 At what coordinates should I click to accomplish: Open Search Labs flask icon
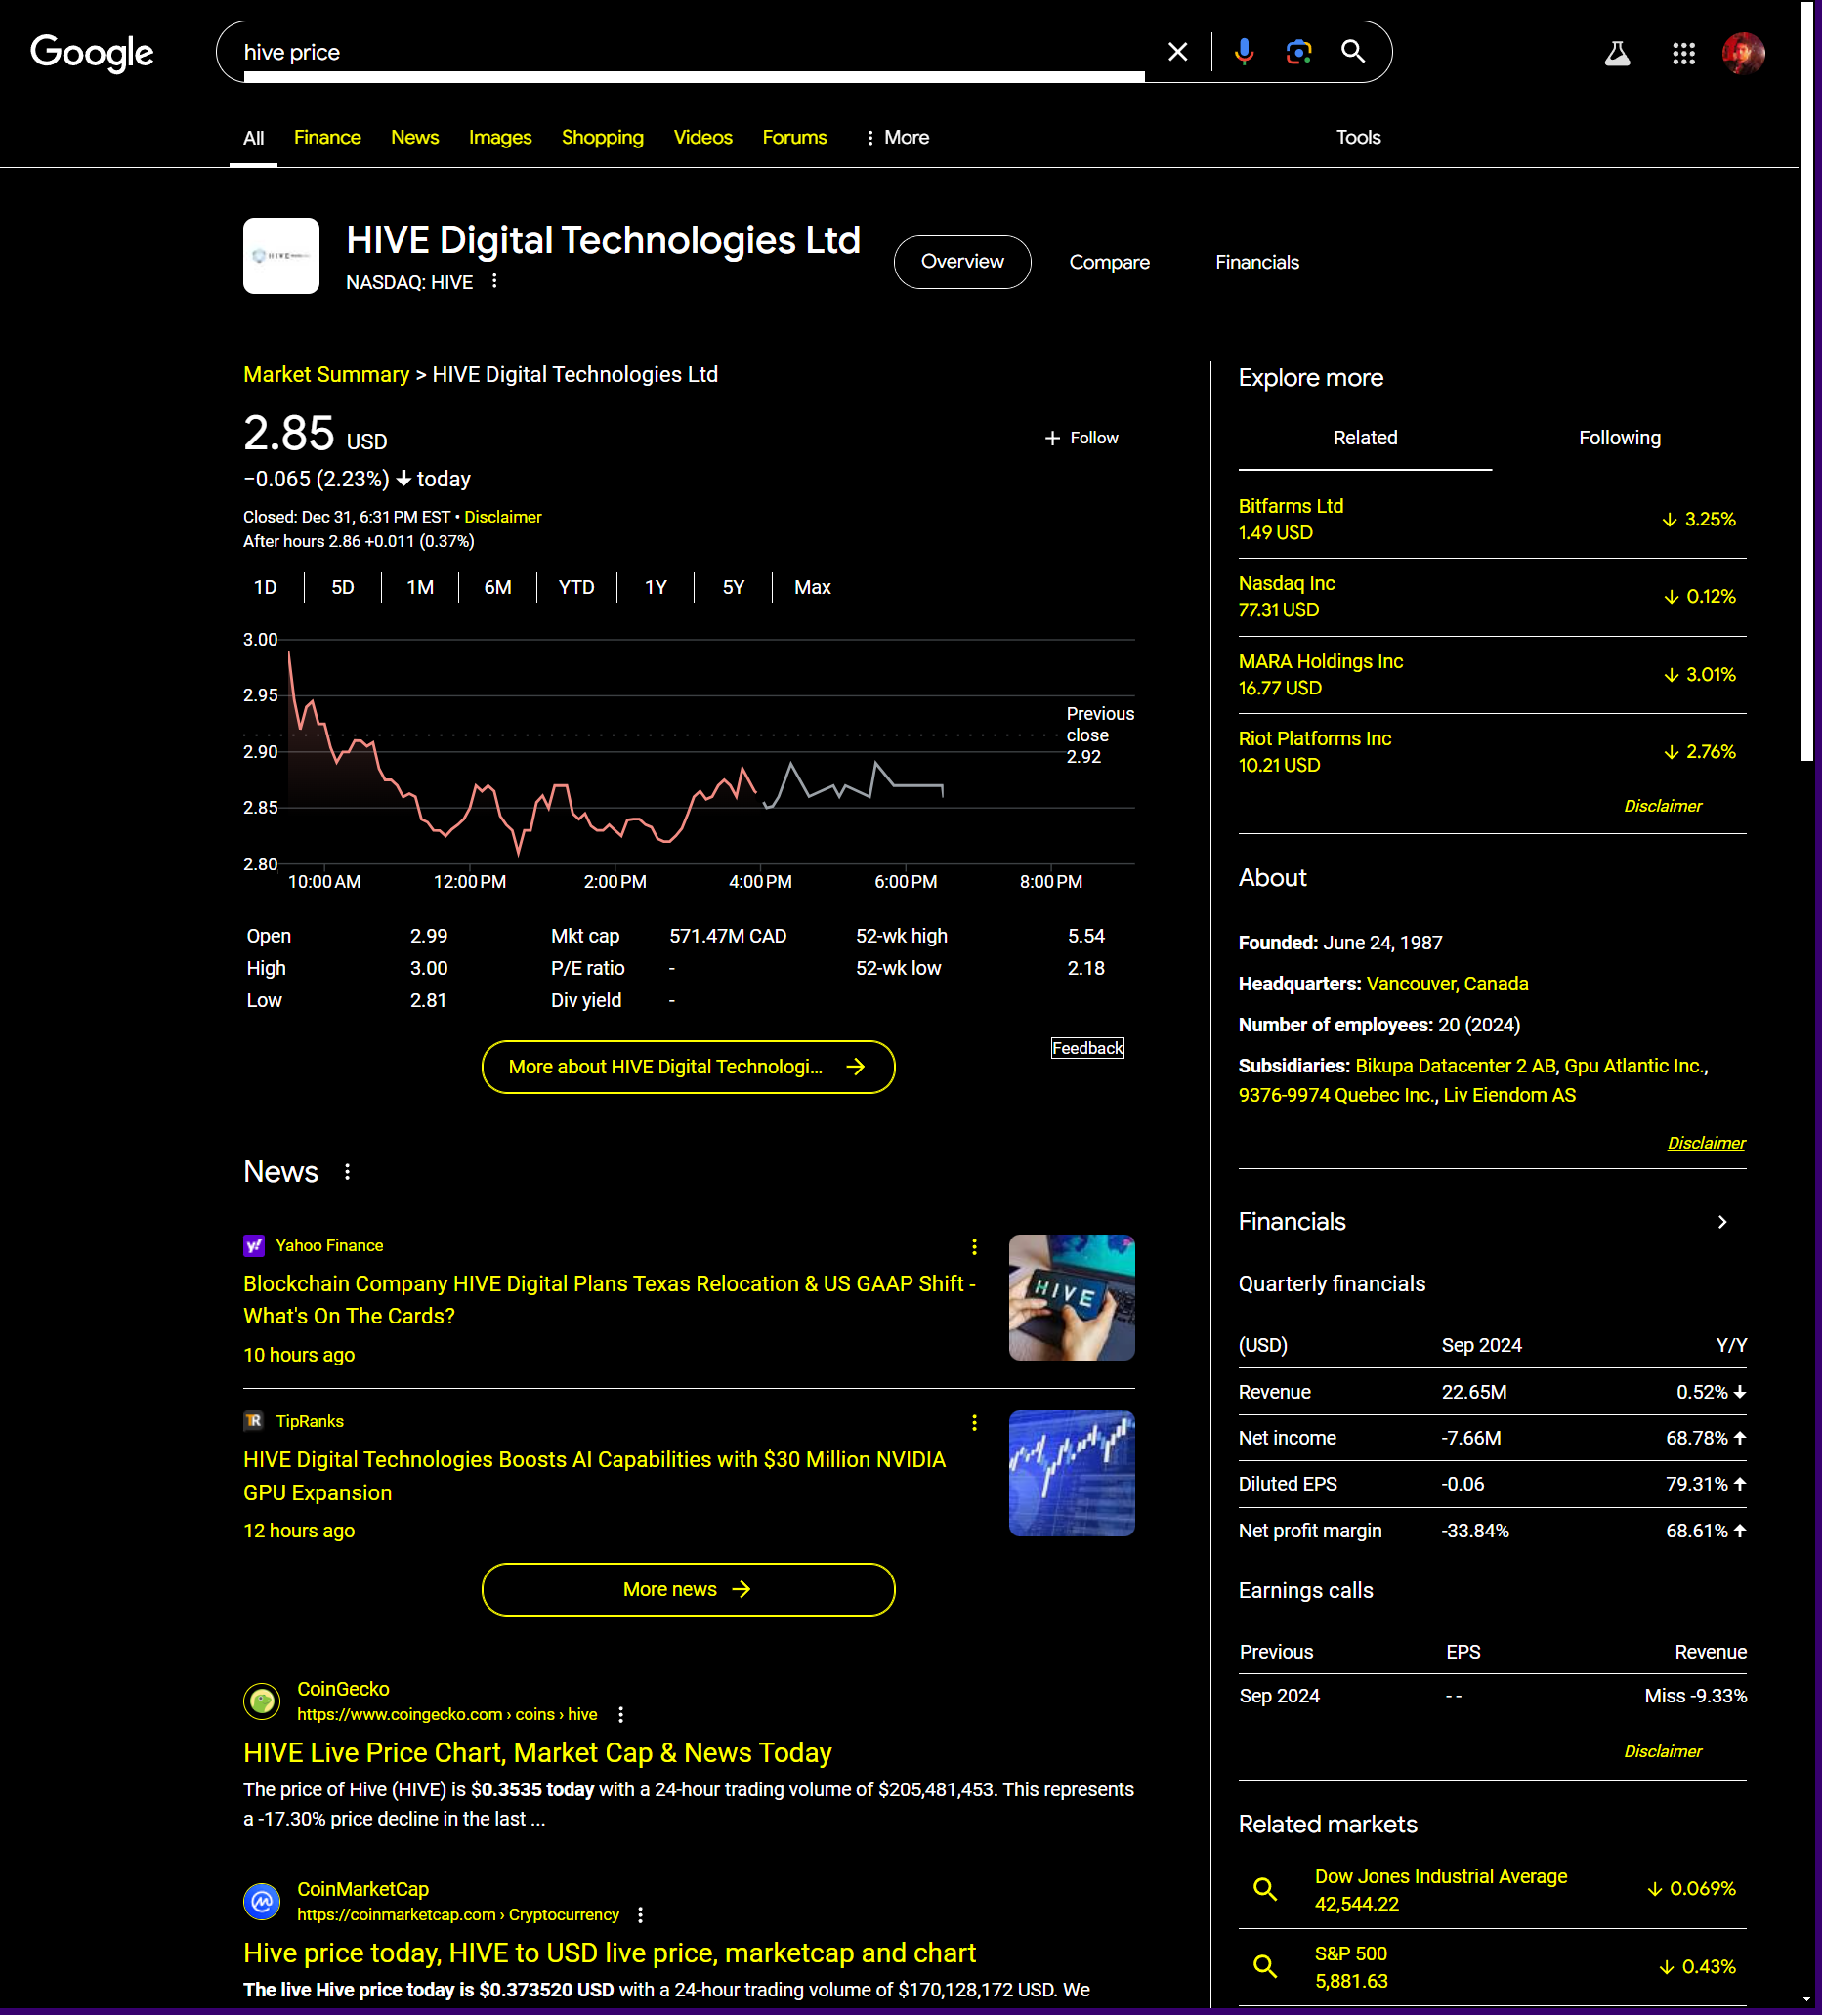(1617, 53)
